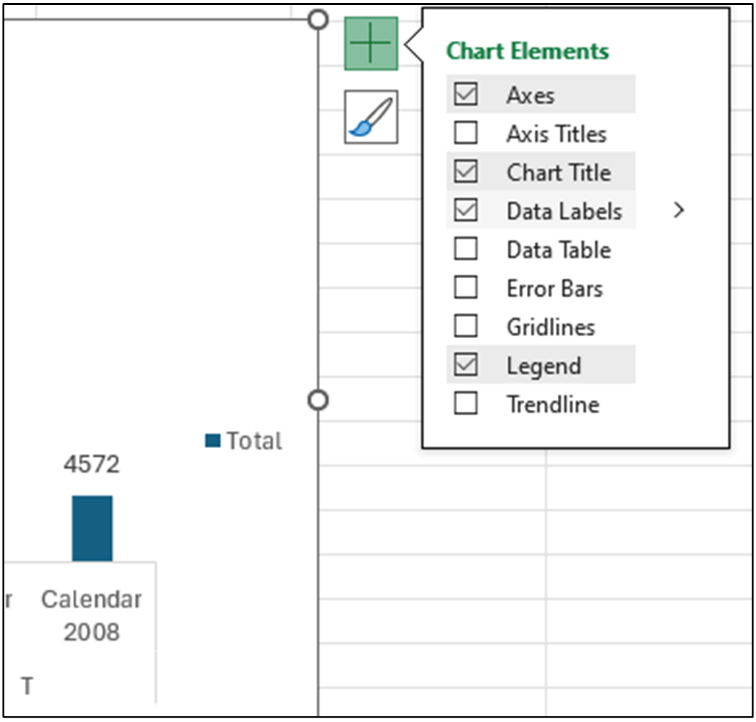Click the chart's top-right corner resize handle
This screenshot has height=722, width=756.
tap(318, 20)
